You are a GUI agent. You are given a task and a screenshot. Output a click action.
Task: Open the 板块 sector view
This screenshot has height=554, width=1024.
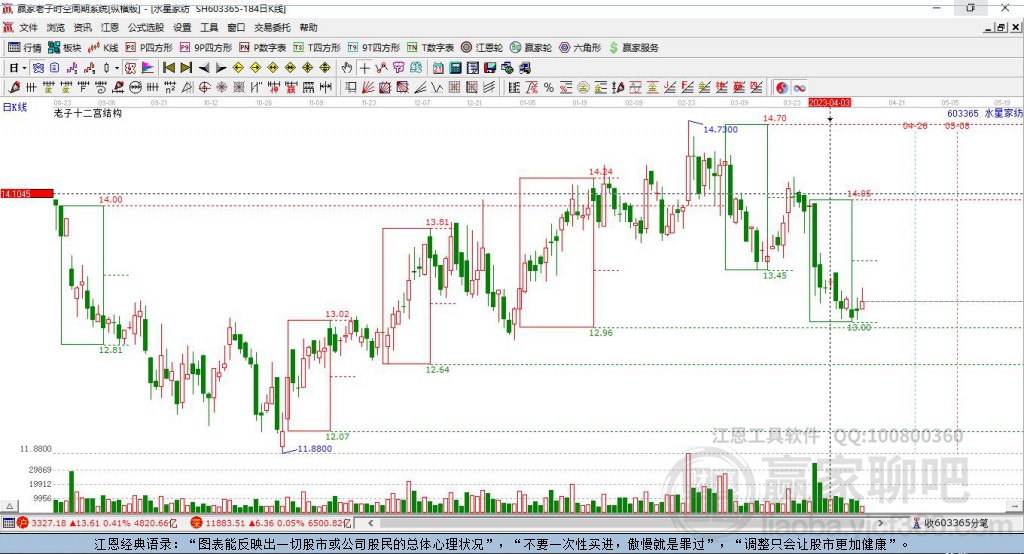pos(64,48)
